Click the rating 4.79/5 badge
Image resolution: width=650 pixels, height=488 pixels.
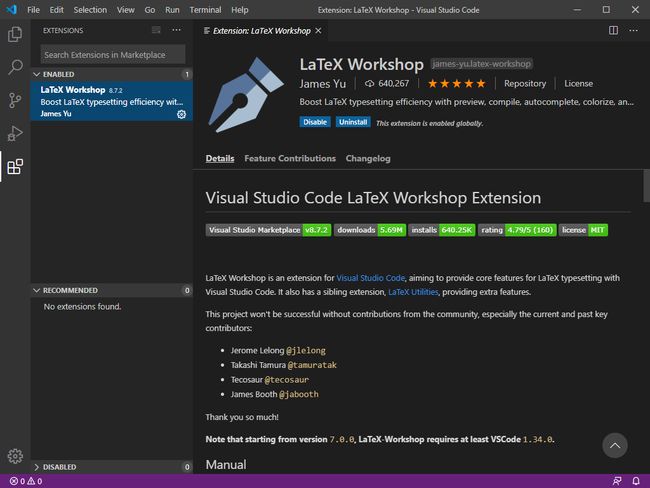(517, 230)
